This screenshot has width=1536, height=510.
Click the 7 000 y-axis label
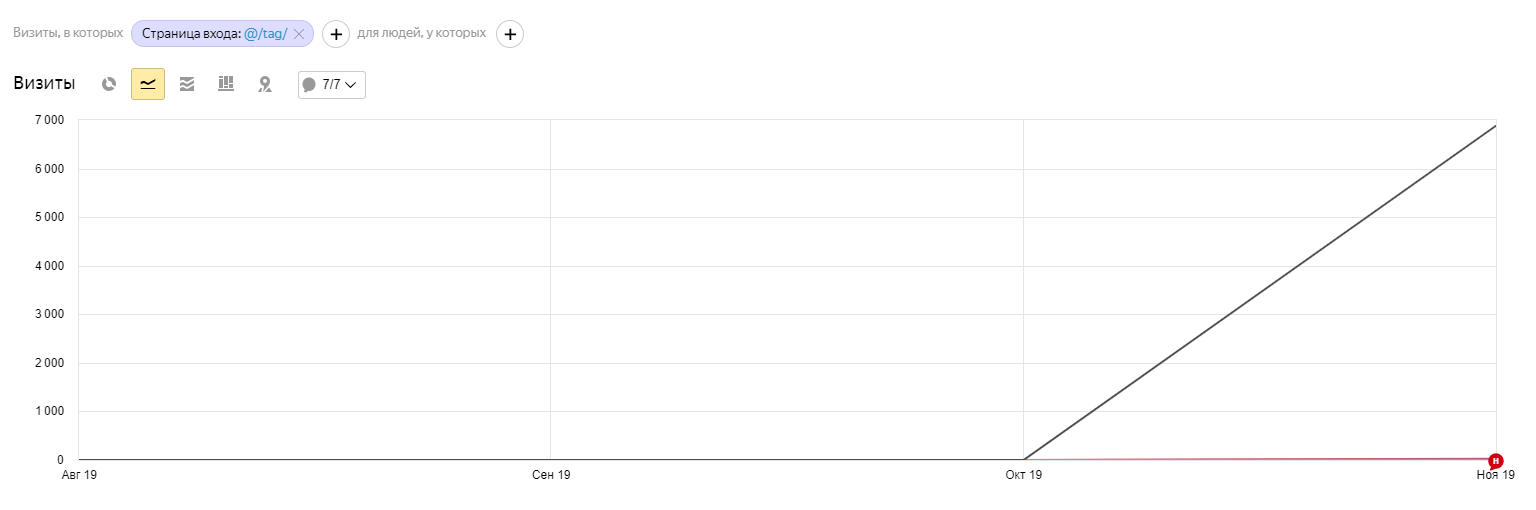(49, 121)
